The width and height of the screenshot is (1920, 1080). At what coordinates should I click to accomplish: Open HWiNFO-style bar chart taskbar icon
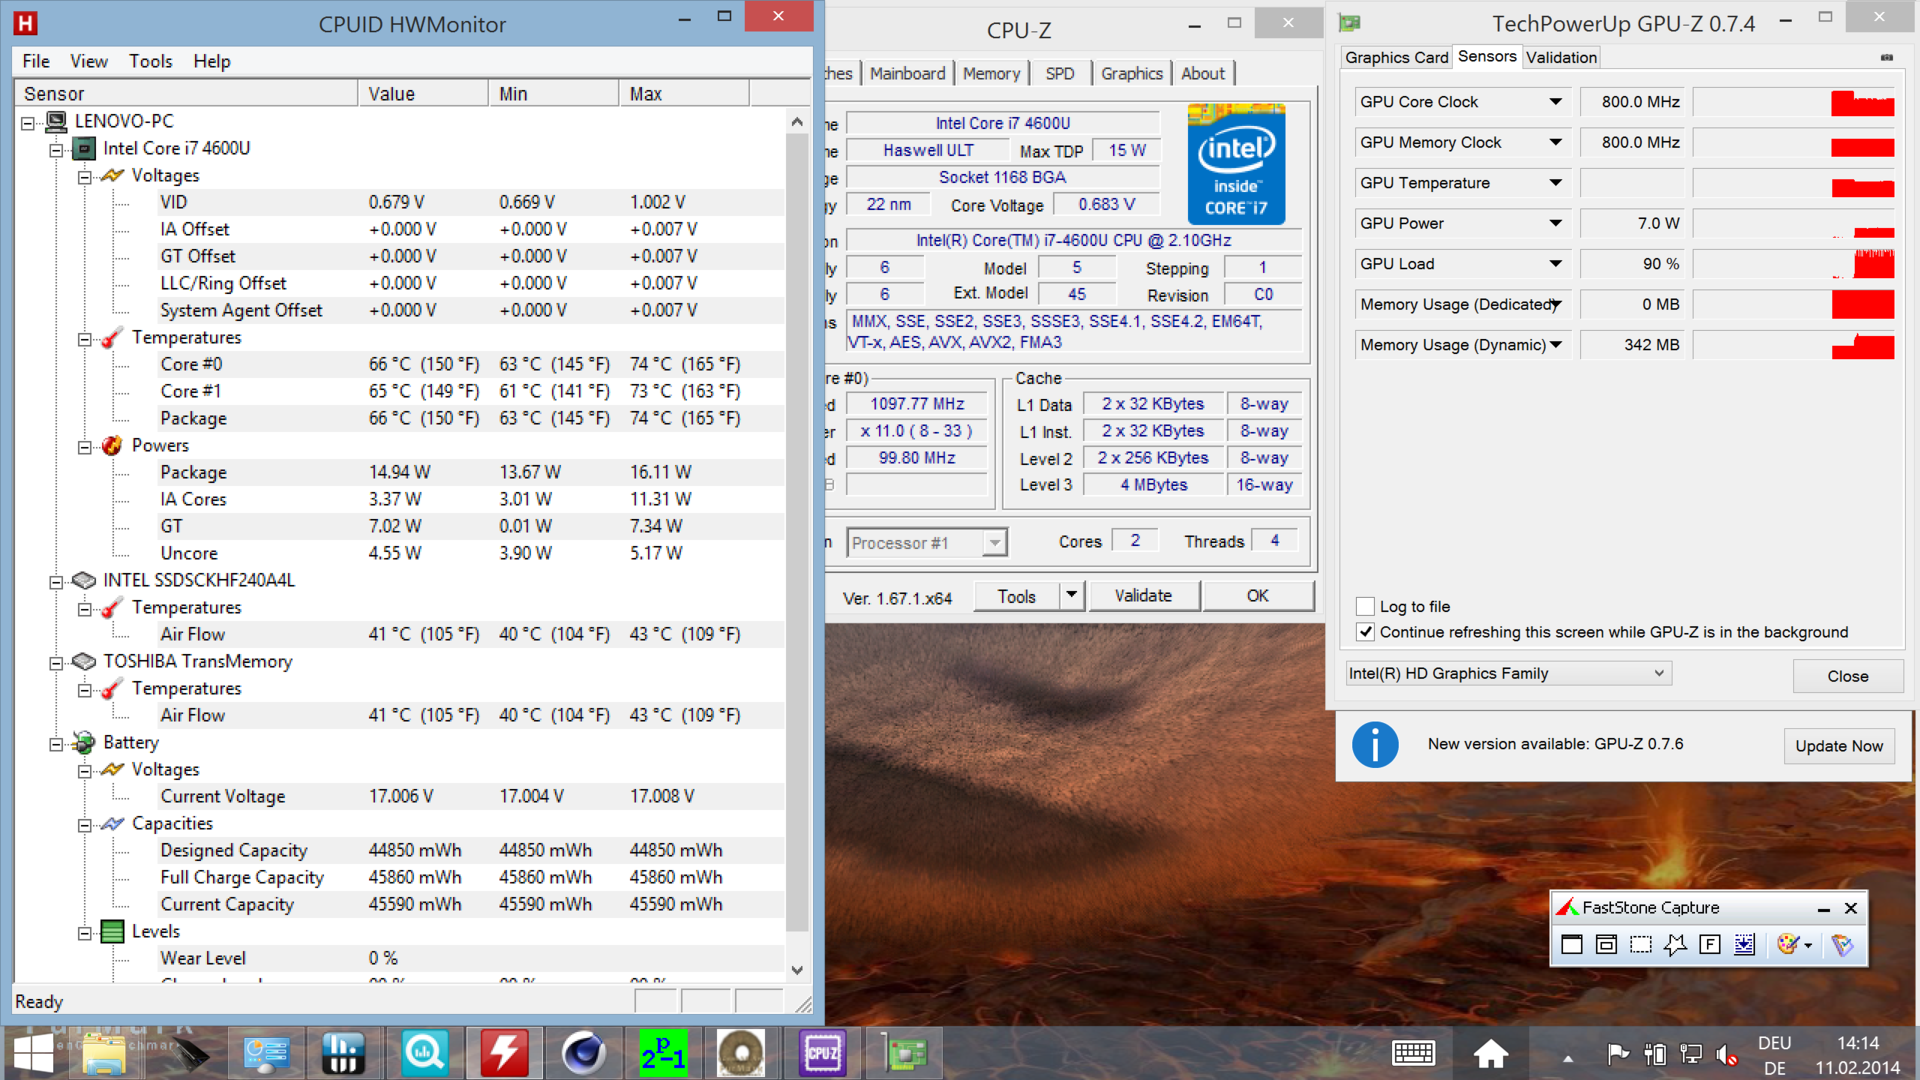coord(344,1053)
